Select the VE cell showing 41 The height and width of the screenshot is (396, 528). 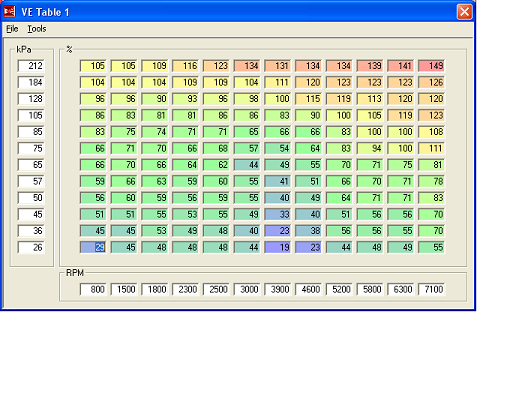[x=277, y=181]
